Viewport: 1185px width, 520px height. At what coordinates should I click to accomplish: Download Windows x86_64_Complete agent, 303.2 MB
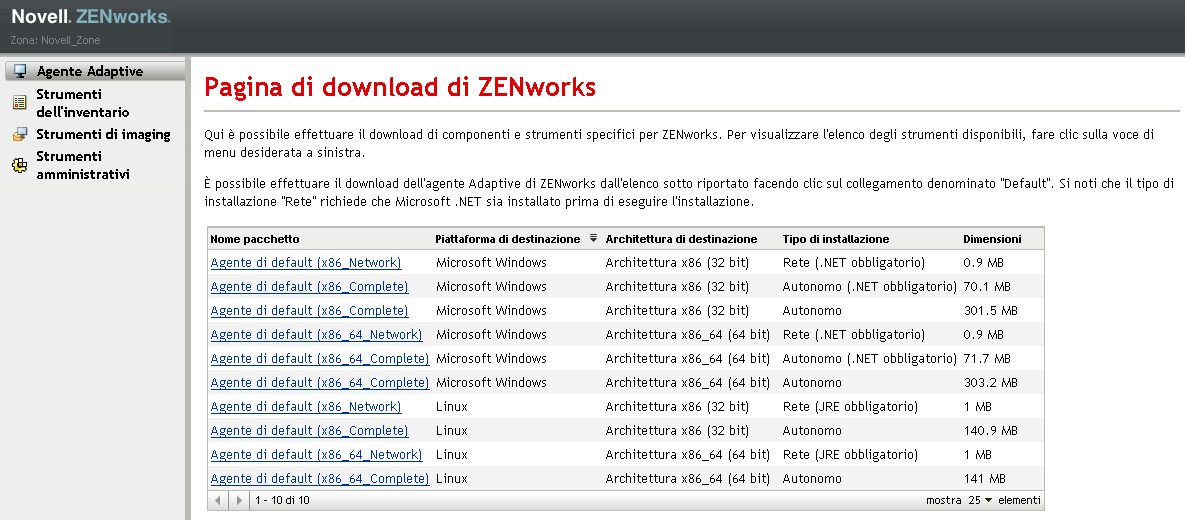pyautogui.click(x=320, y=383)
